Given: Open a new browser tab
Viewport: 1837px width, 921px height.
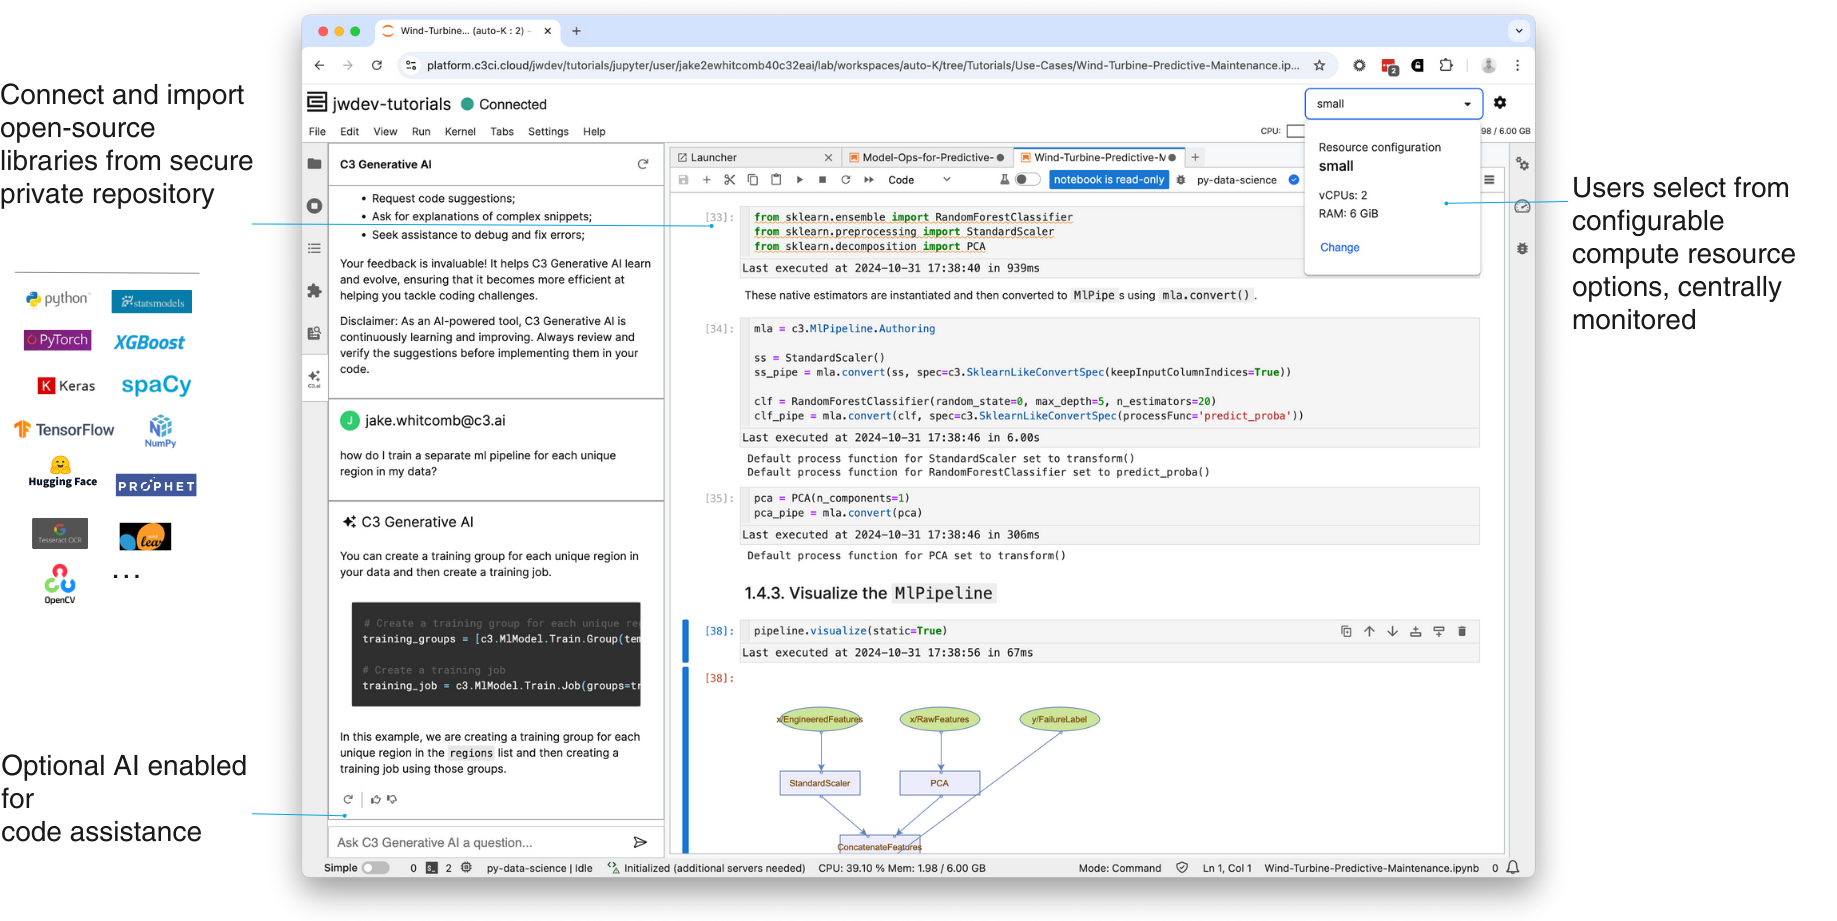Looking at the screenshot, I should tap(576, 31).
